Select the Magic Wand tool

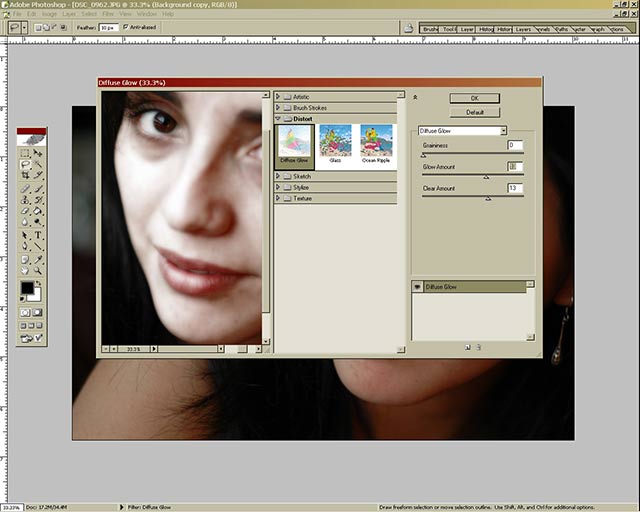pos(38,164)
